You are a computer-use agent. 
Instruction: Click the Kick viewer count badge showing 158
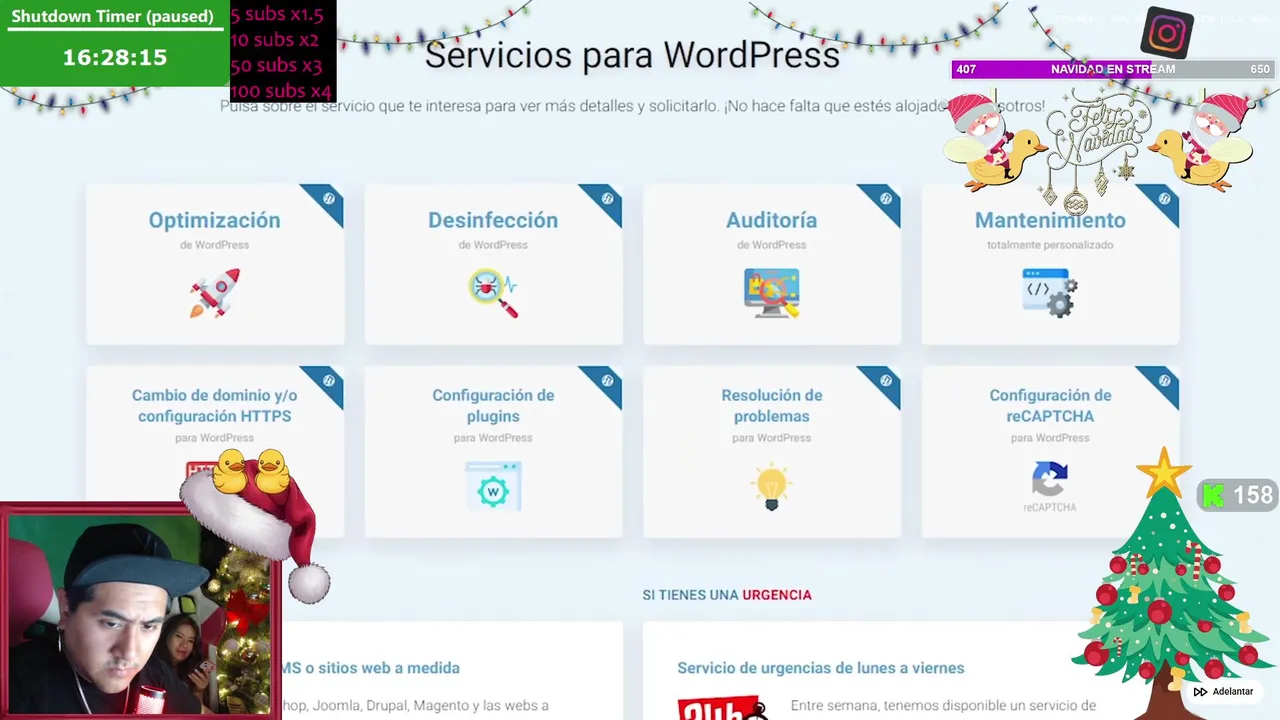coord(1238,495)
